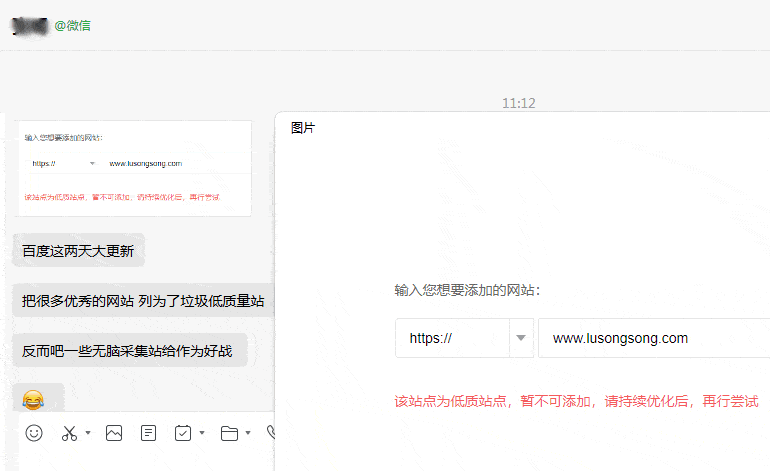Click the laughing-crying emoji message

33,399
